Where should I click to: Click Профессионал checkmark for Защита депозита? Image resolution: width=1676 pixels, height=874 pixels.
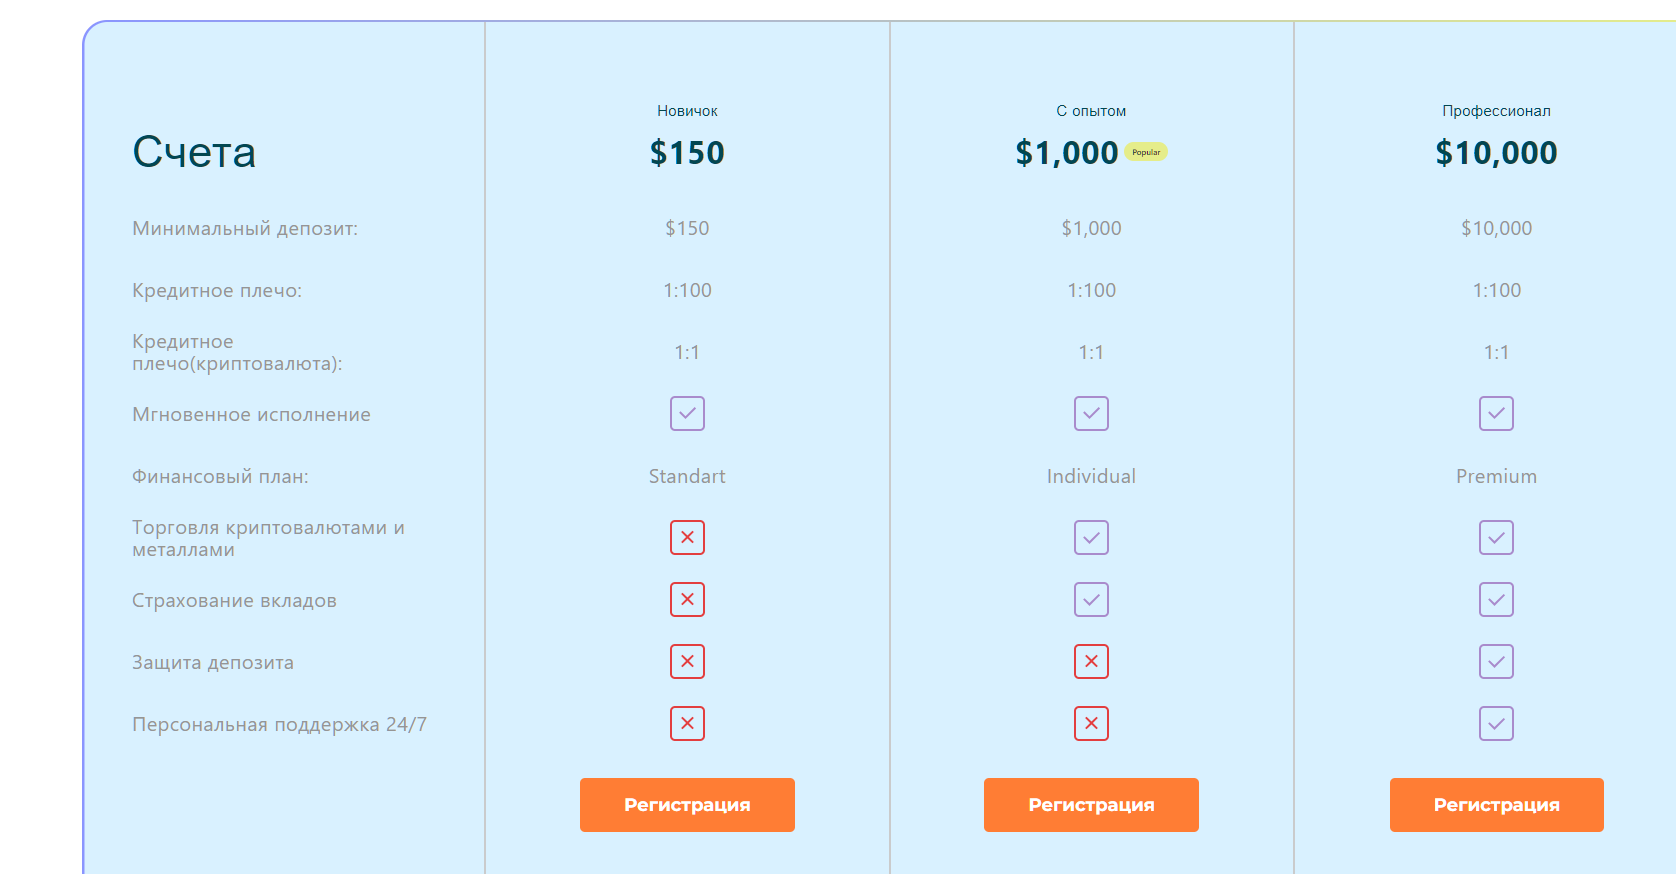pos(1496,662)
